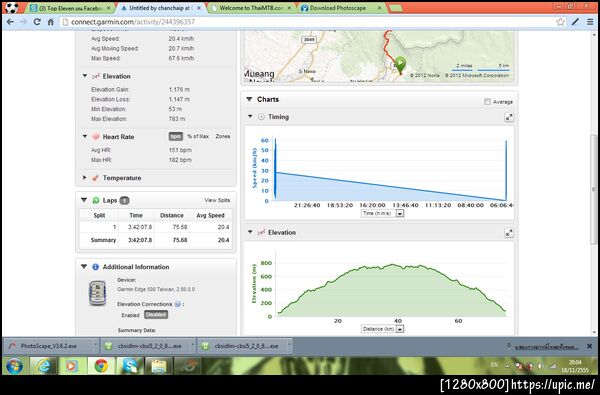Click the Elevation chart heading icon
This screenshot has height=395, width=600.
[x=261, y=232]
